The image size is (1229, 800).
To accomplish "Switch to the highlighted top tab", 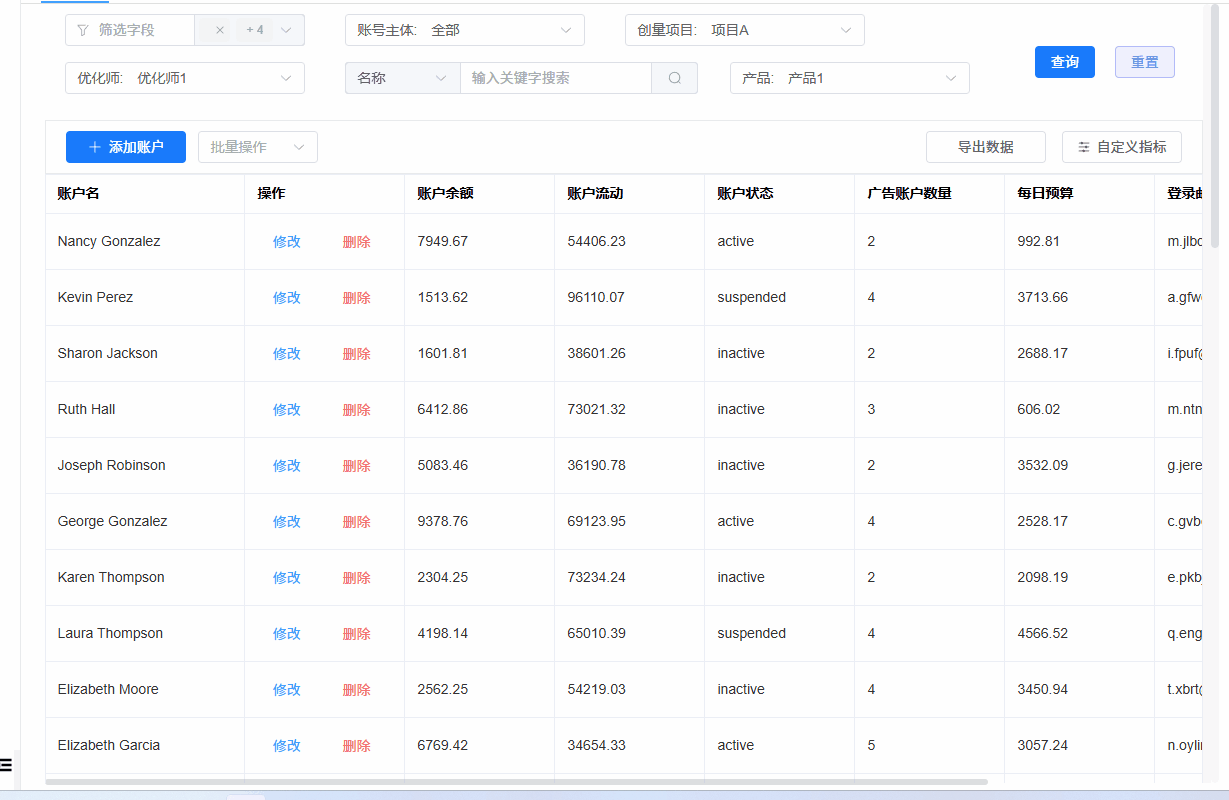I will (x=75, y=4).
